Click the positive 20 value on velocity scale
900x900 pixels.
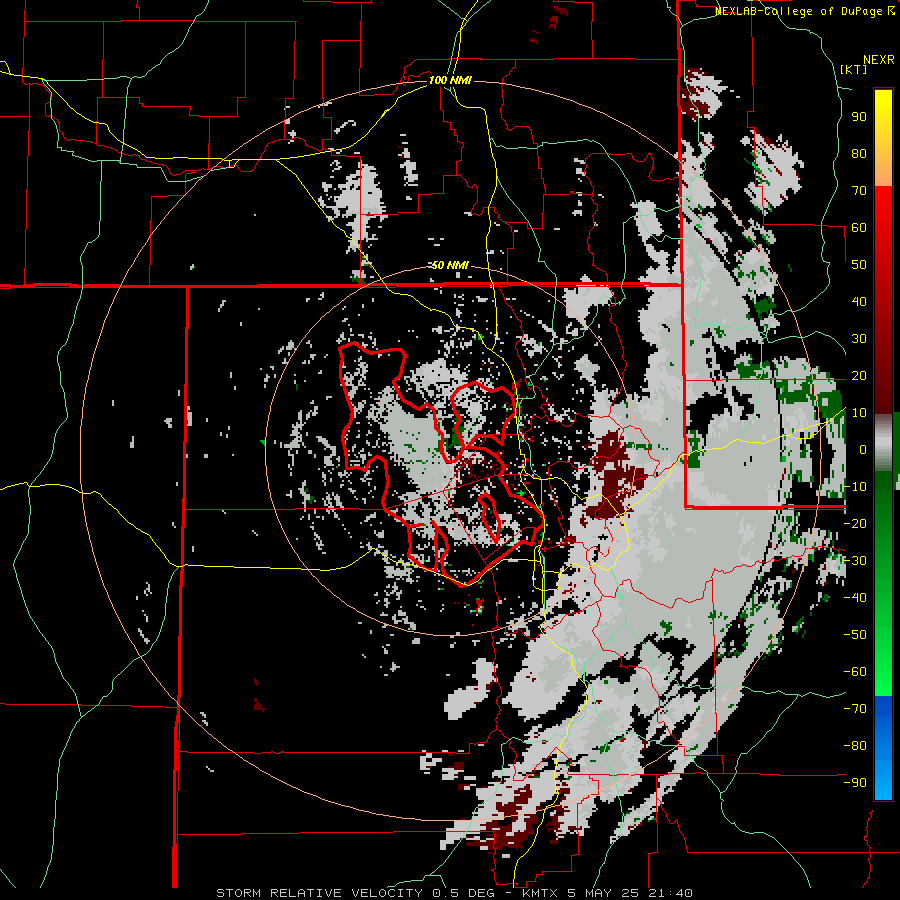pyautogui.click(x=859, y=376)
